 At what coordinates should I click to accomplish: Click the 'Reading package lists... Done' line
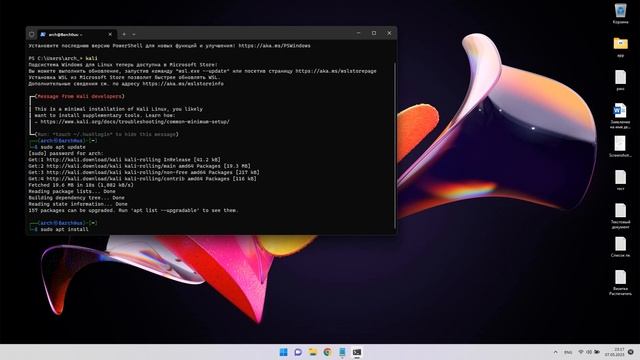coord(72,191)
